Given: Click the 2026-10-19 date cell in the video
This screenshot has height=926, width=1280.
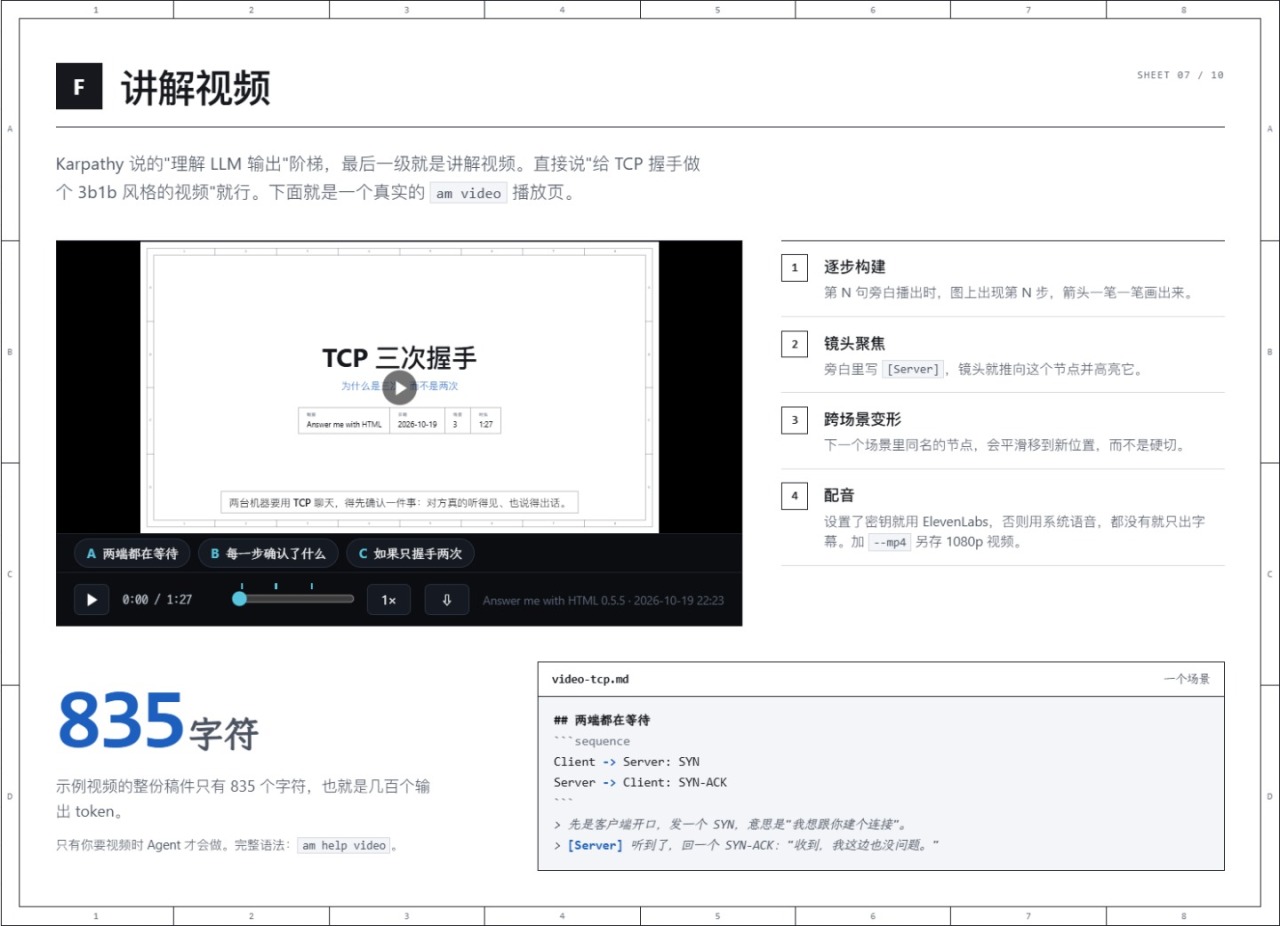Looking at the screenshot, I should (x=417, y=421).
